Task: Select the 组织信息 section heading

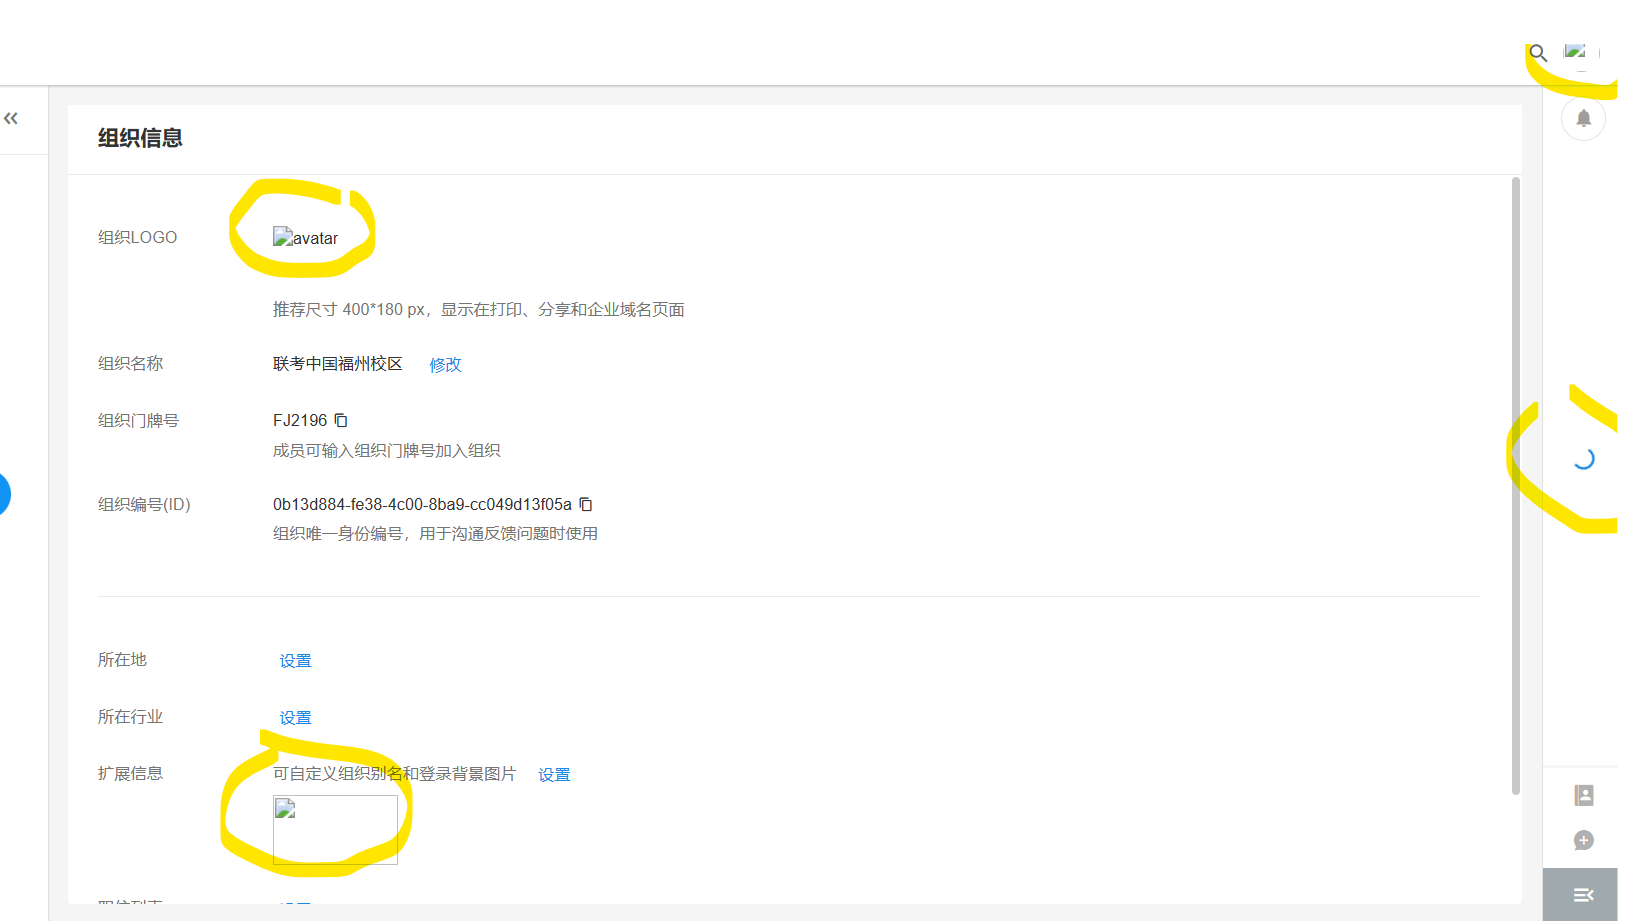Action: (140, 138)
